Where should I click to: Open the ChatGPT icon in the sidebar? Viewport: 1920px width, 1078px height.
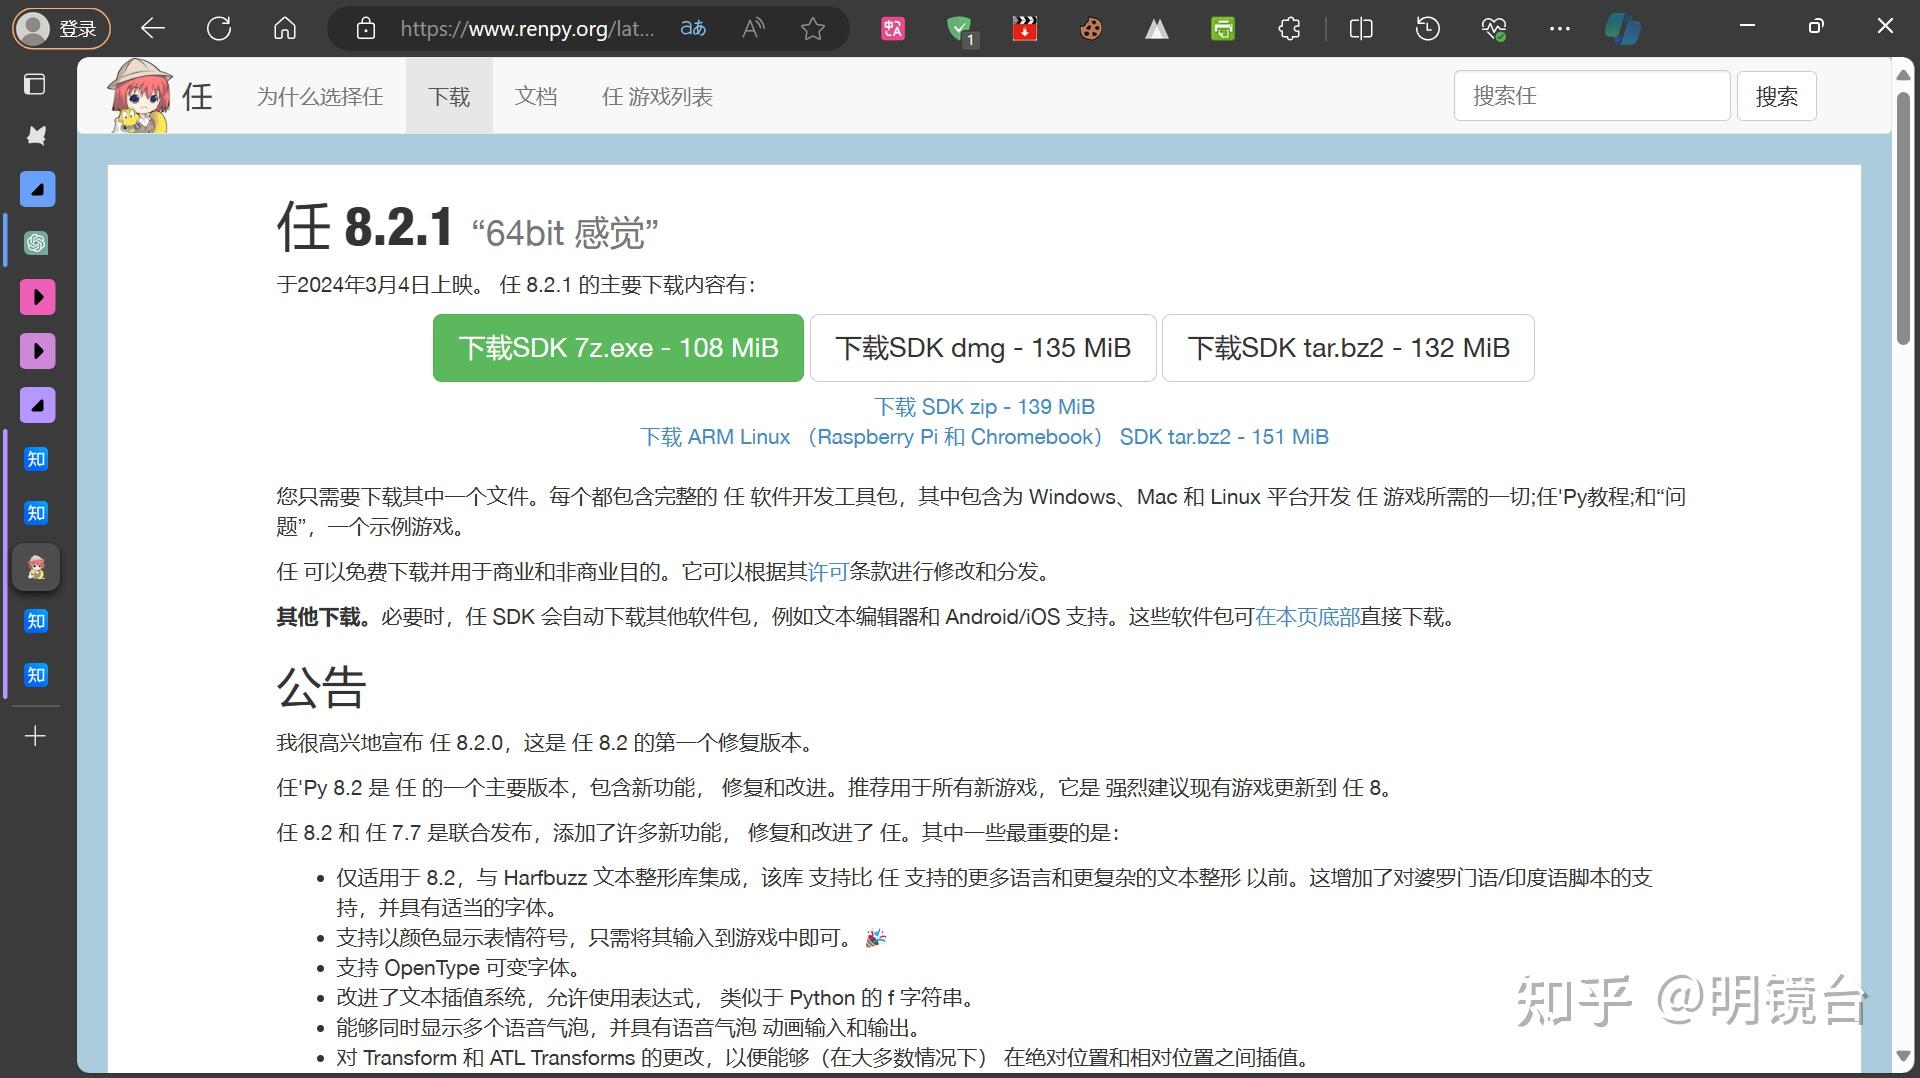point(37,242)
